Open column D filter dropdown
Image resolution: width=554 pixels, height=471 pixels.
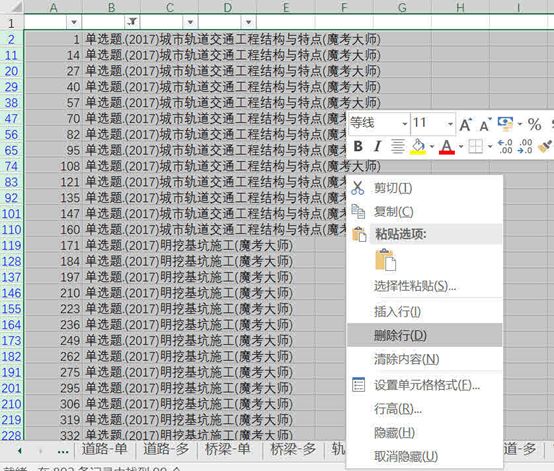[x=248, y=22]
